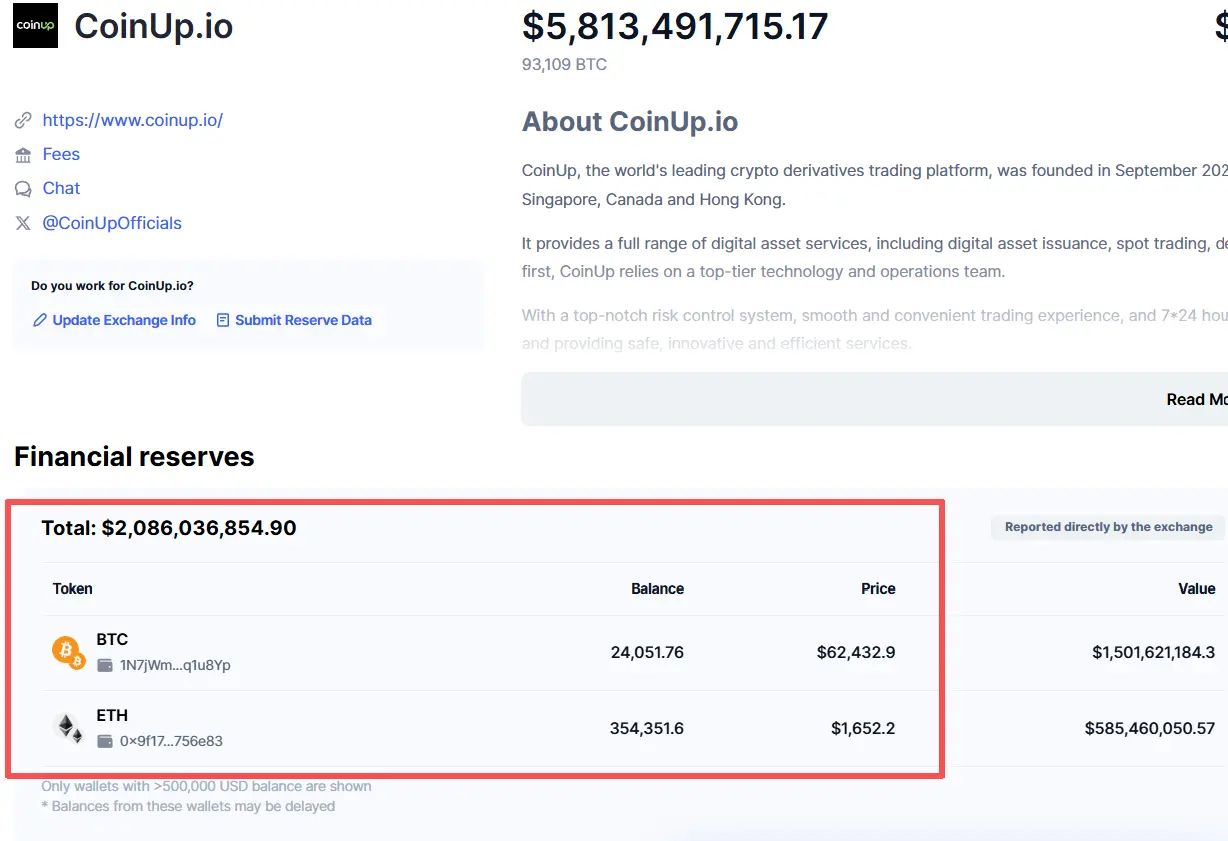Viewport: 1228px width, 841px height.
Task: Select the ETH value $585,460,050.57
Action: pyautogui.click(x=1150, y=728)
